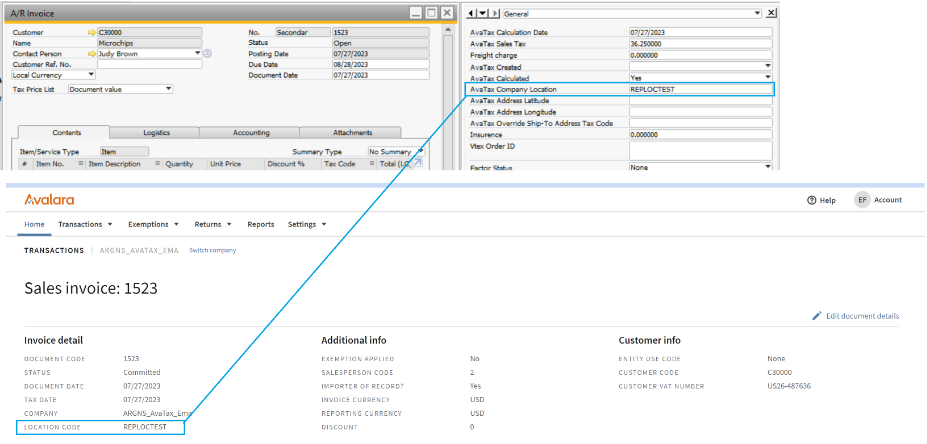This screenshot has width=927, height=444.
Task: Click the Unit Price column header
Action: (235, 164)
